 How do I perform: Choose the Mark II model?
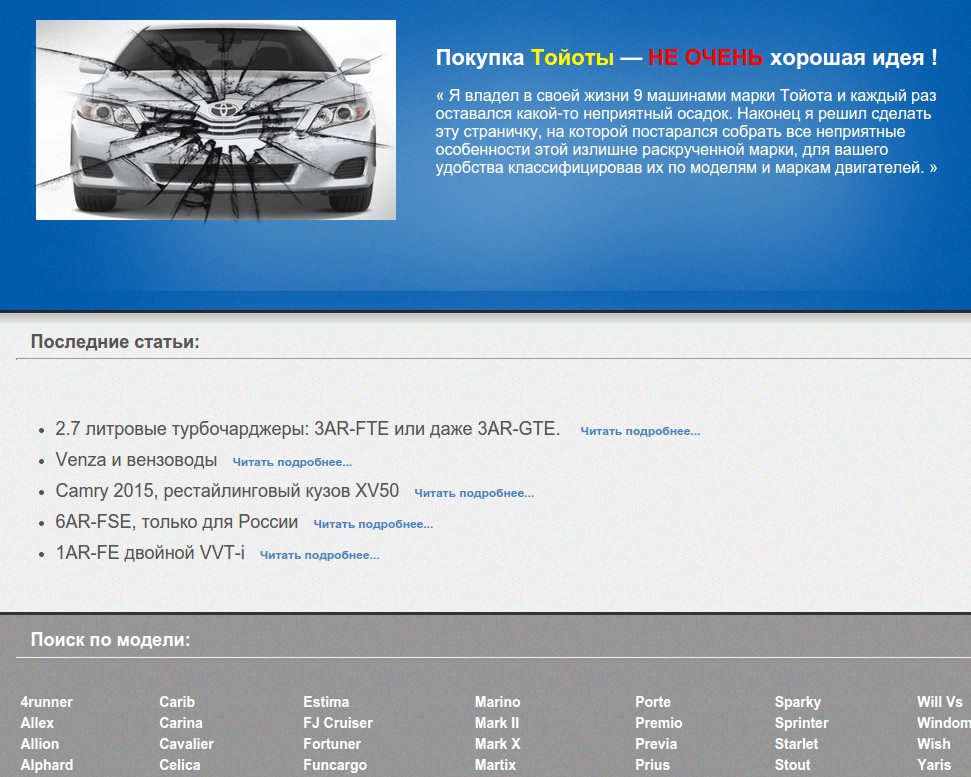(x=497, y=723)
